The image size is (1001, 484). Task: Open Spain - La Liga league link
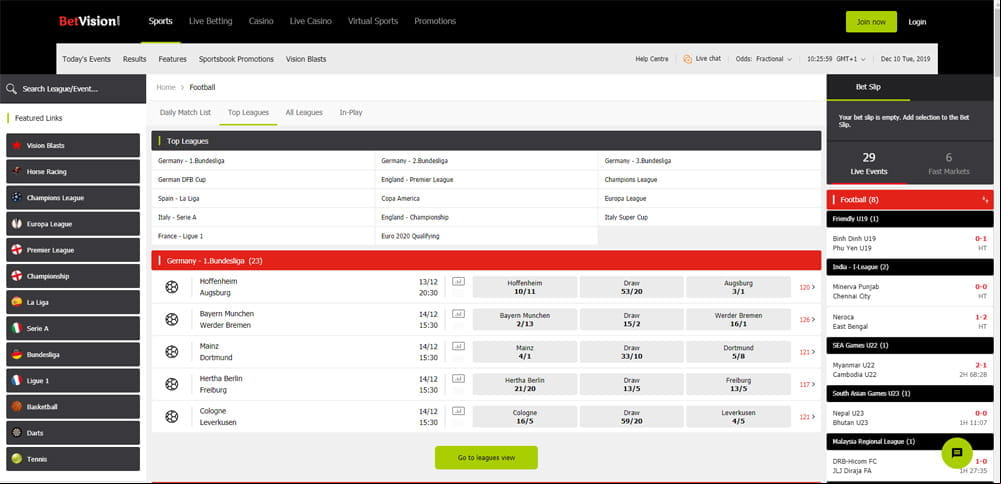179,199
